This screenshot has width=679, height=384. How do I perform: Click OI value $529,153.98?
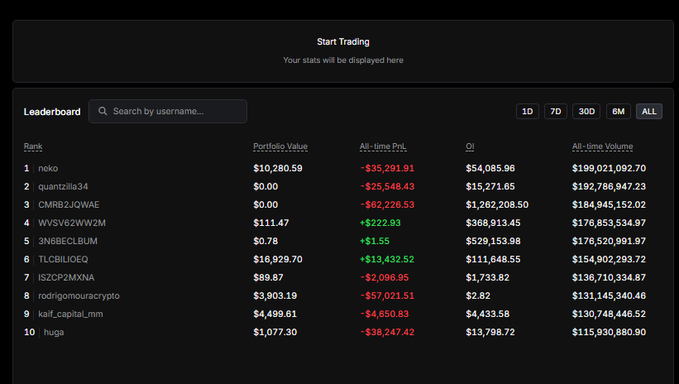[x=493, y=241]
